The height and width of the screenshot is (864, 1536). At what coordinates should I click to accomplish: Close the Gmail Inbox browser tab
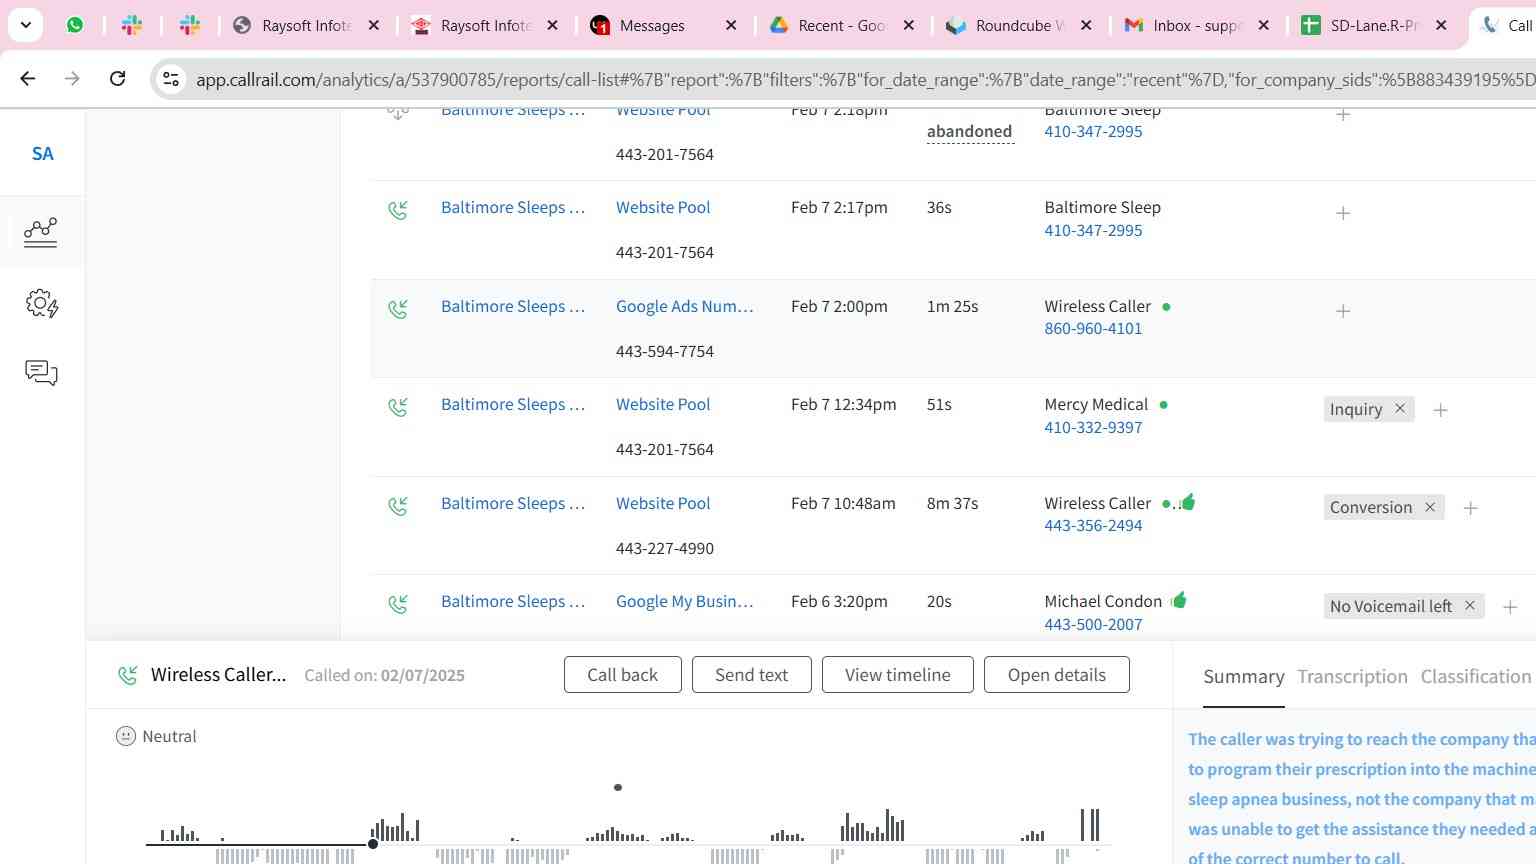[1264, 26]
